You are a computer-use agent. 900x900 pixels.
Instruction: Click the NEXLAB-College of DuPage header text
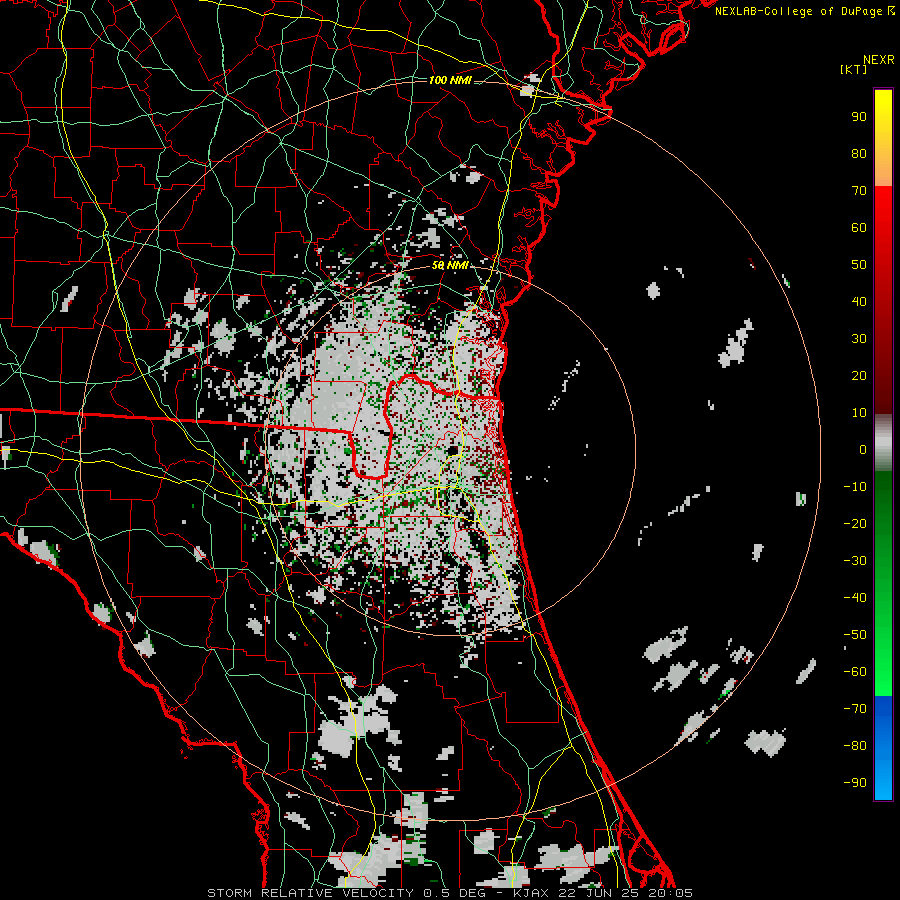805,11
